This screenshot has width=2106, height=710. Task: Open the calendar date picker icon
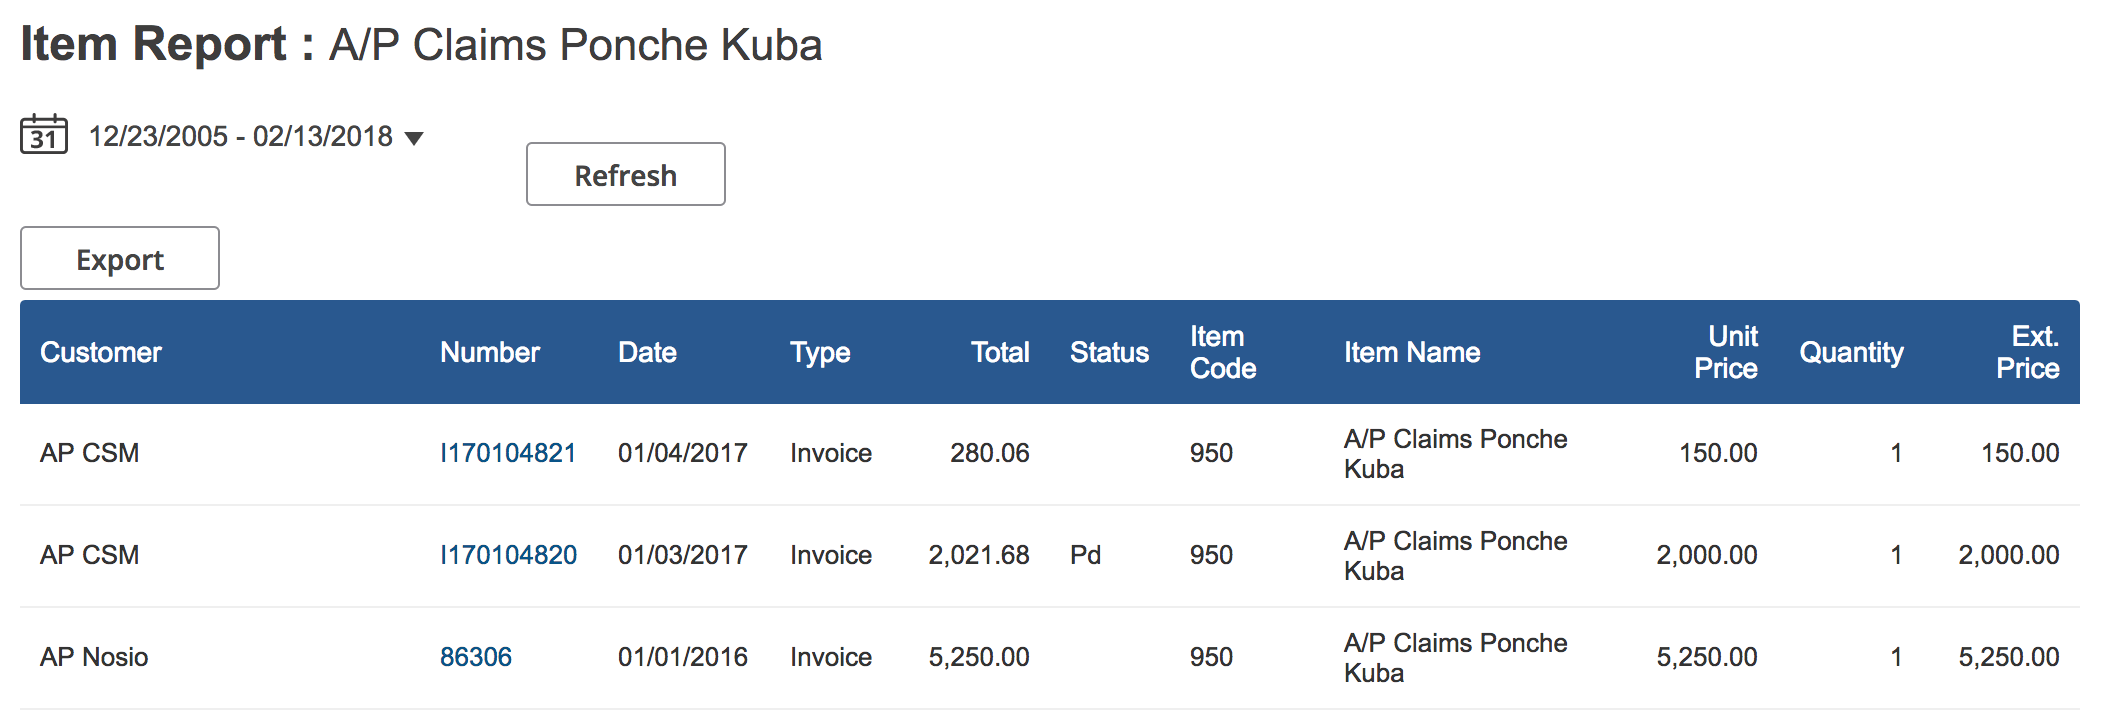point(44,134)
